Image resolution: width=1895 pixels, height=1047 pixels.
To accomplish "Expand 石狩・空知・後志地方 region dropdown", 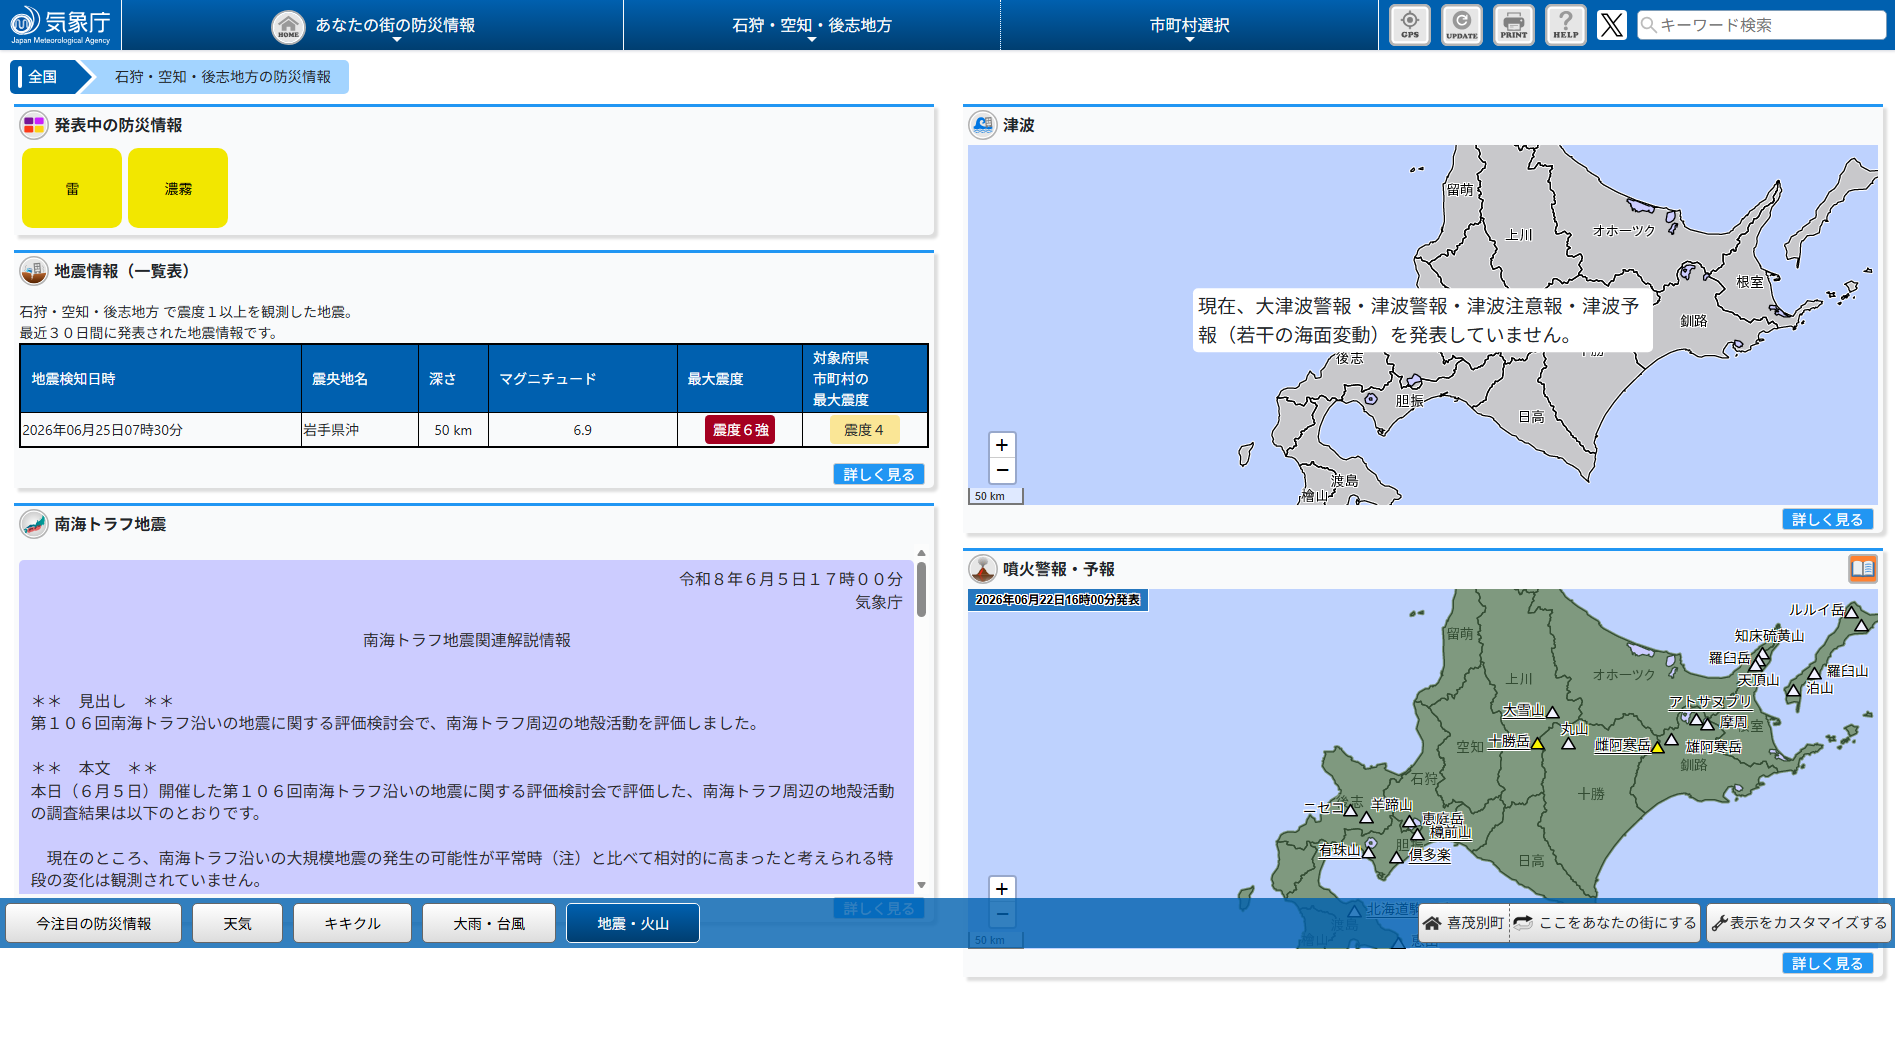I will coord(812,25).
